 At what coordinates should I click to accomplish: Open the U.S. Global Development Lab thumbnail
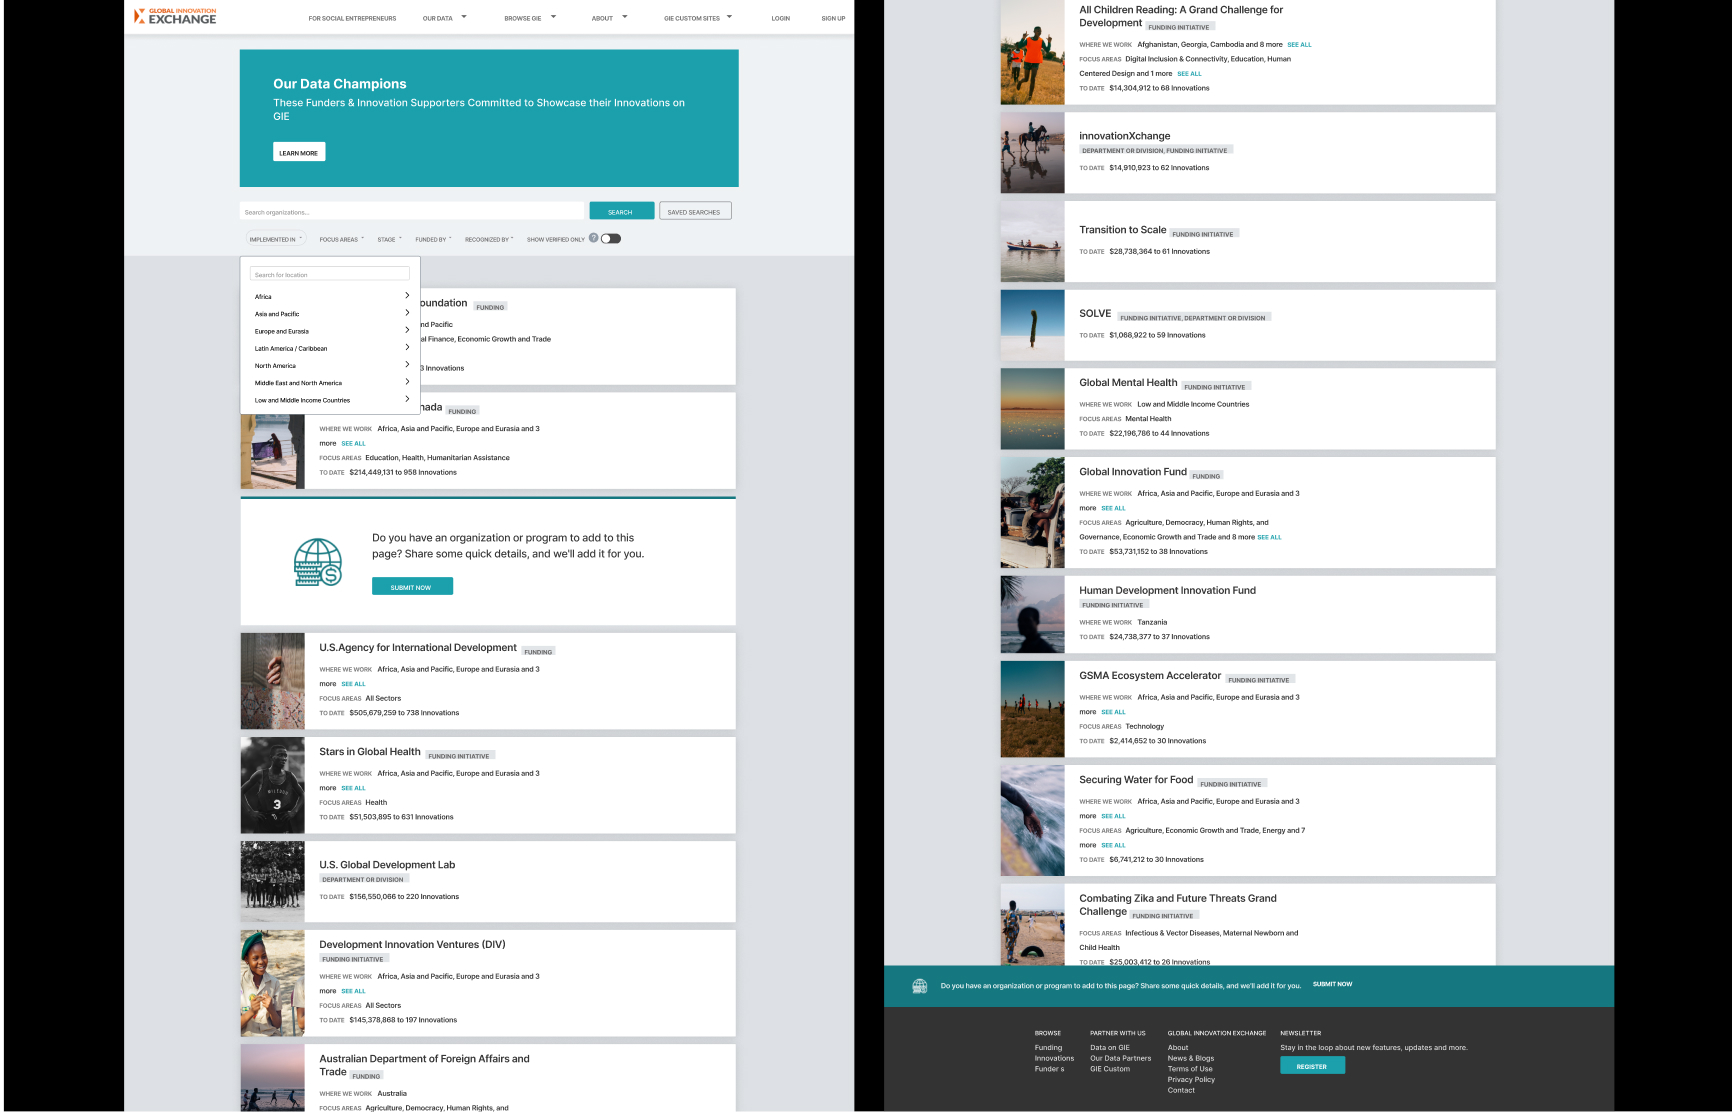(272, 881)
